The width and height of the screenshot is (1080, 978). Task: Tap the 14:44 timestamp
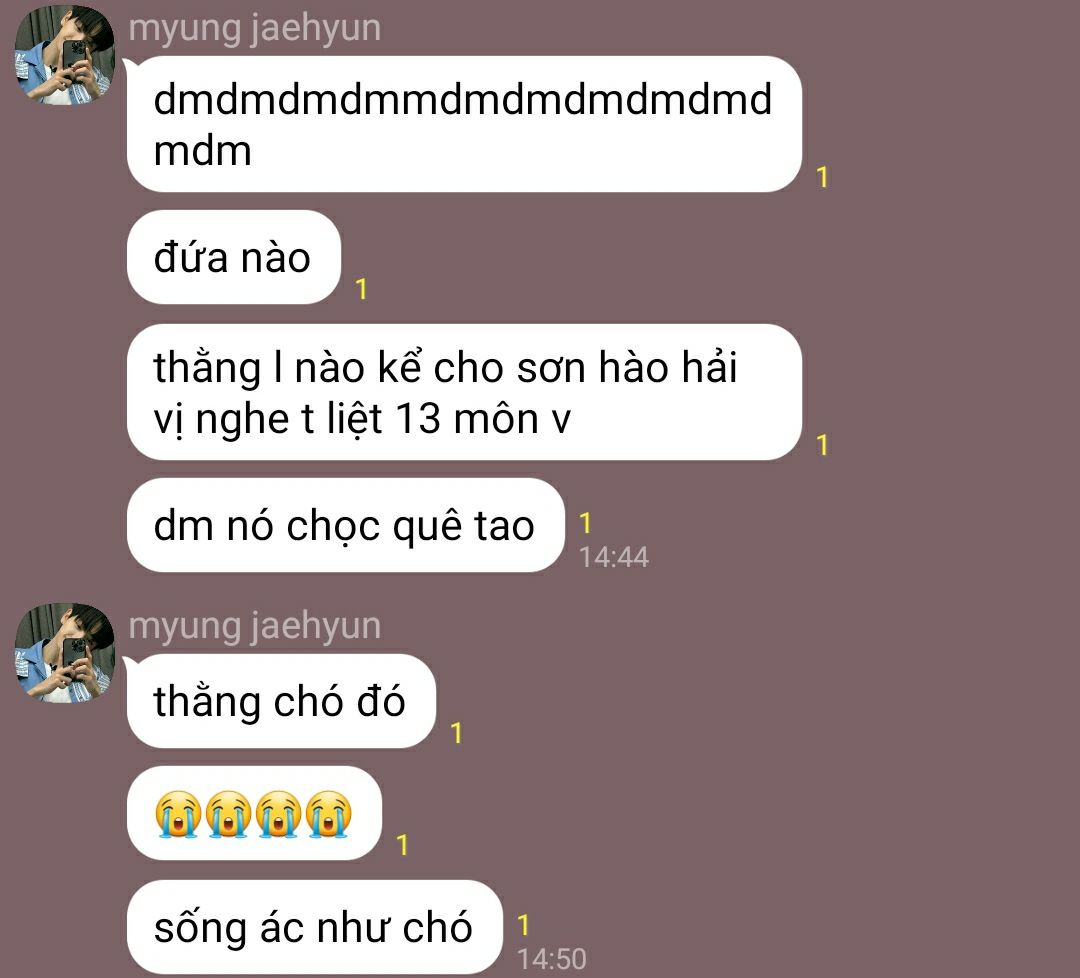pyautogui.click(x=614, y=557)
